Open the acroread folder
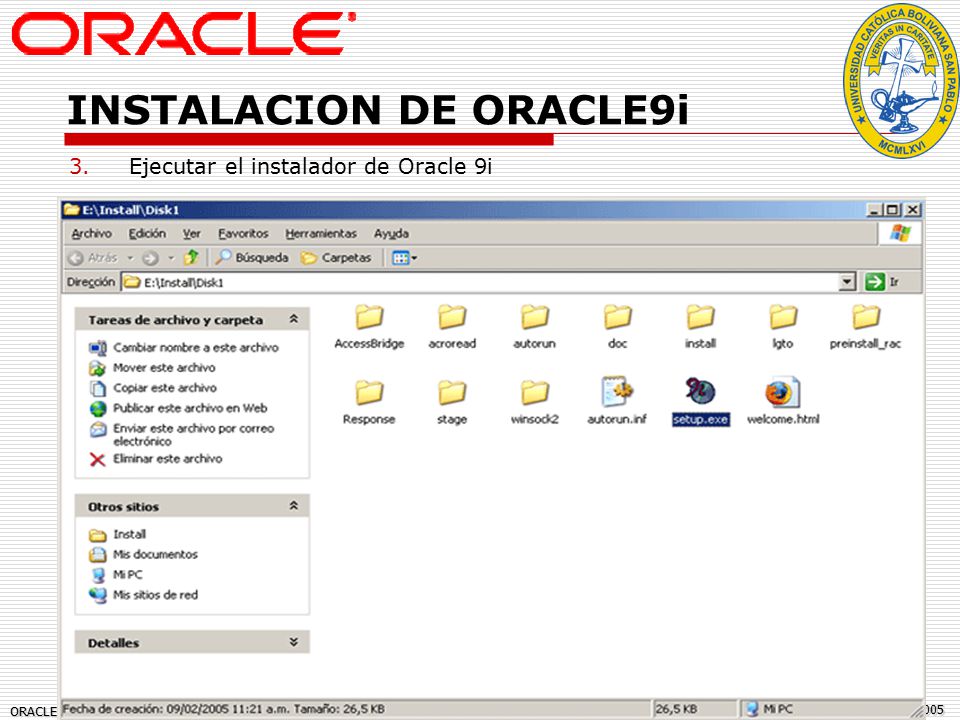Image resolution: width=960 pixels, height=720 pixels. tap(452, 328)
